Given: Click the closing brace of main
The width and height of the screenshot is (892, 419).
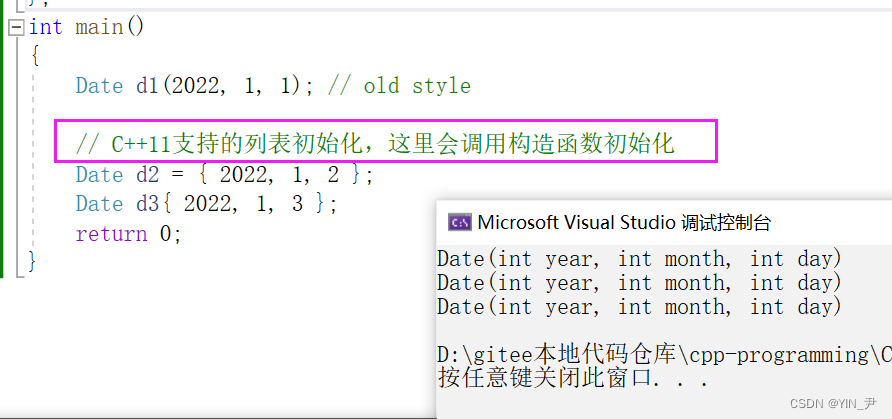Looking at the screenshot, I should pyautogui.click(x=33, y=262).
